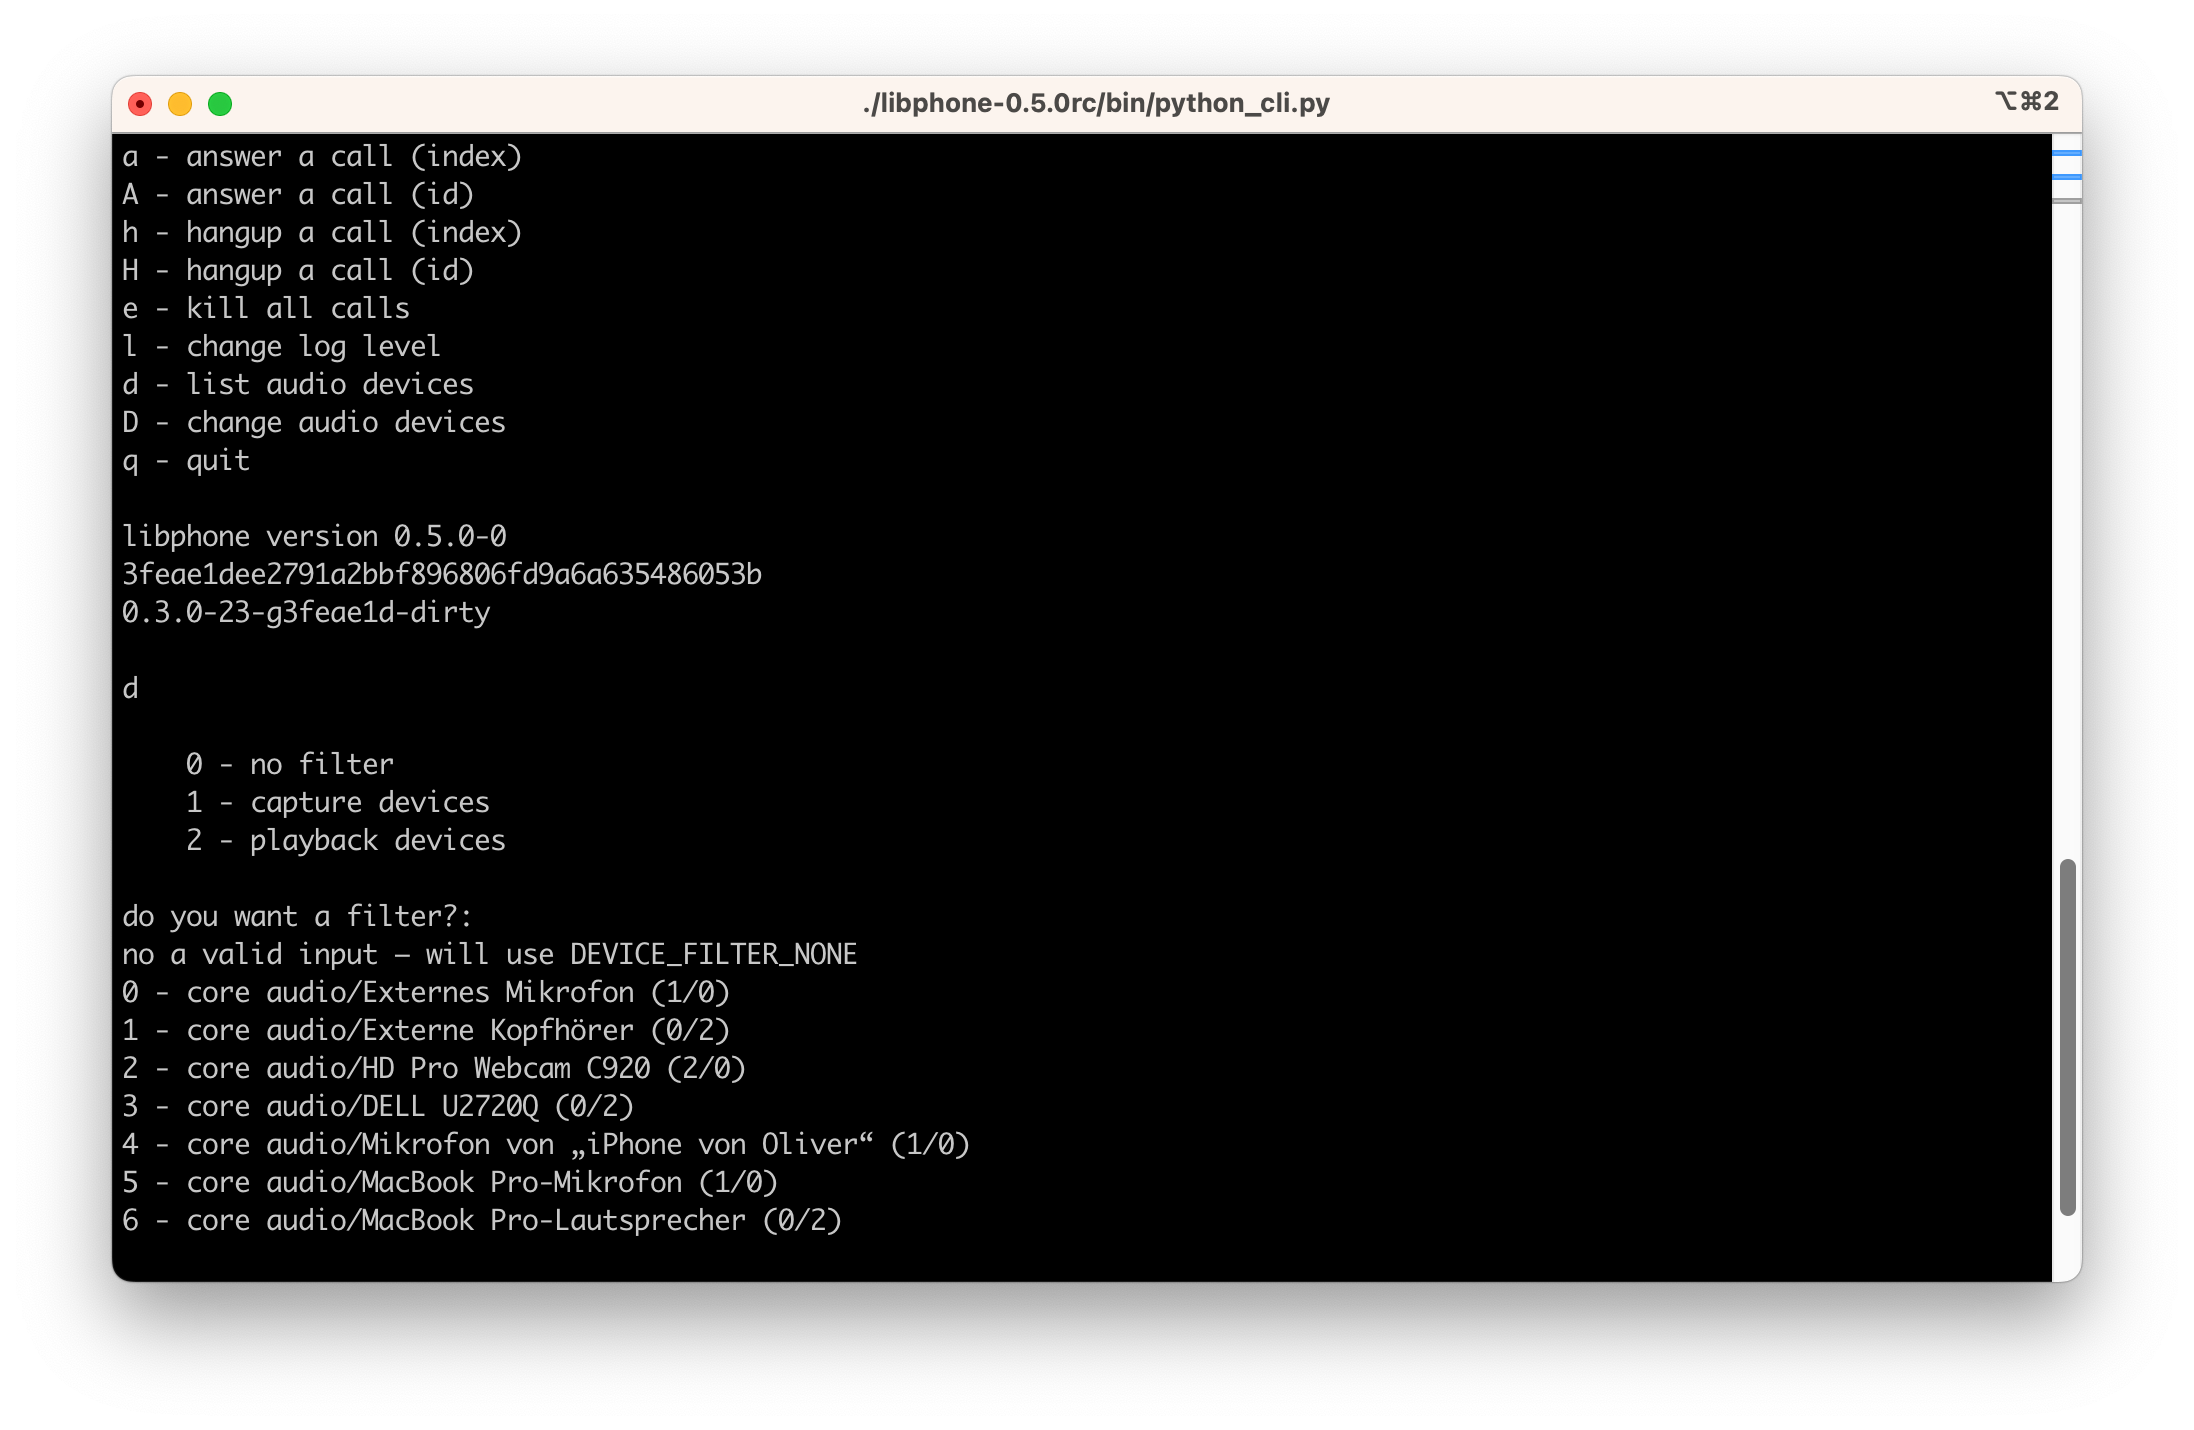This screenshot has height=1430, width=2194.
Task: Click the gray scrollbar mark below blue markers
Action: [2066, 201]
